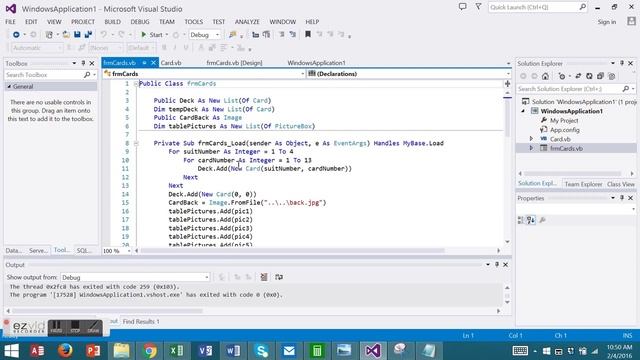Switch to the Server Explorer bottom tab

click(38, 250)
